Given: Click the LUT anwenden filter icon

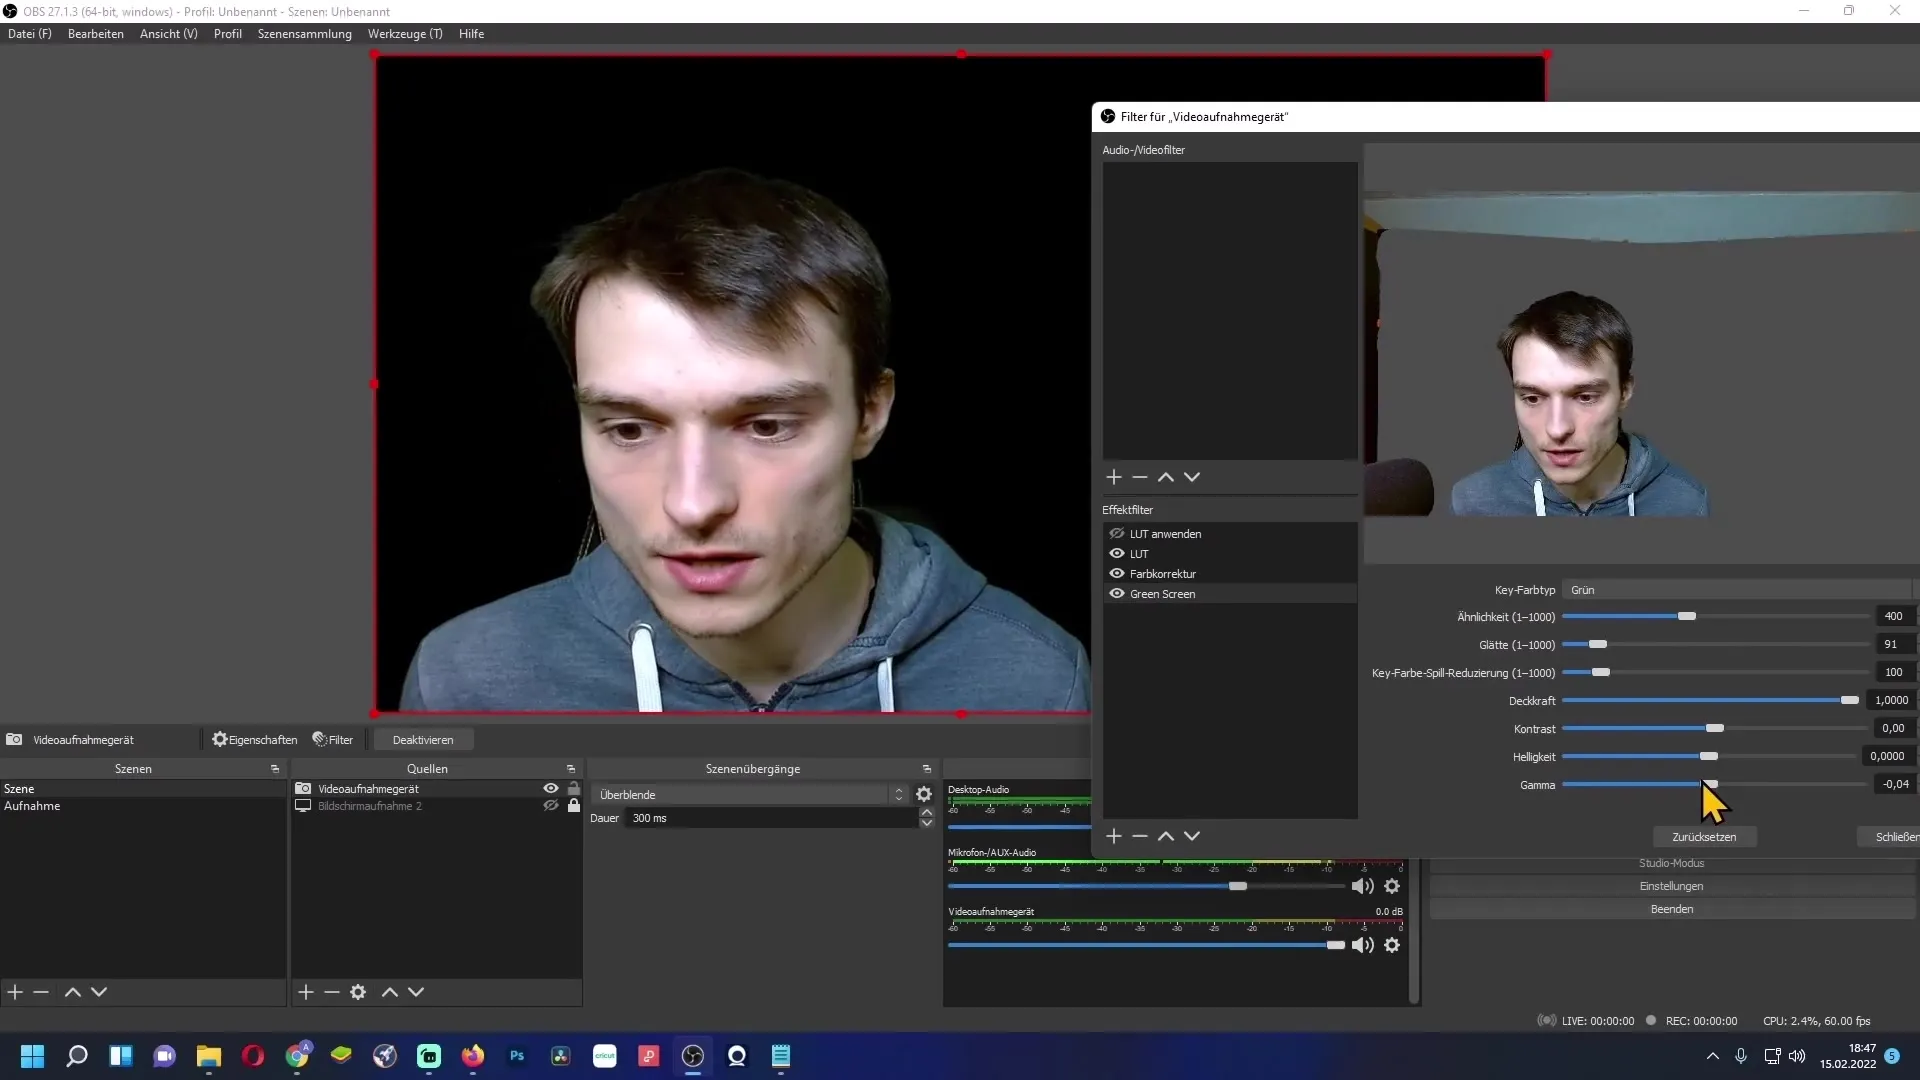Looking at the screenshot, I should click(x=1117, y=533).
